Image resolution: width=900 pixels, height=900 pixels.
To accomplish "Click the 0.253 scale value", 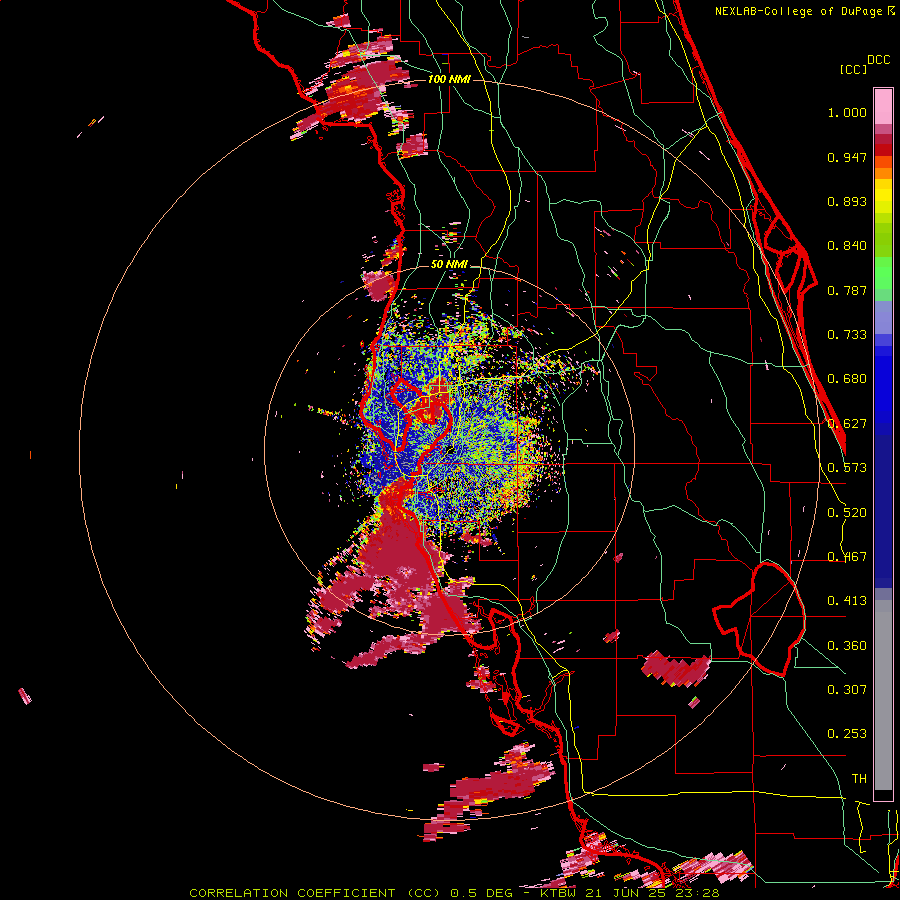I will pyautogui.click(x=847, y=734).
